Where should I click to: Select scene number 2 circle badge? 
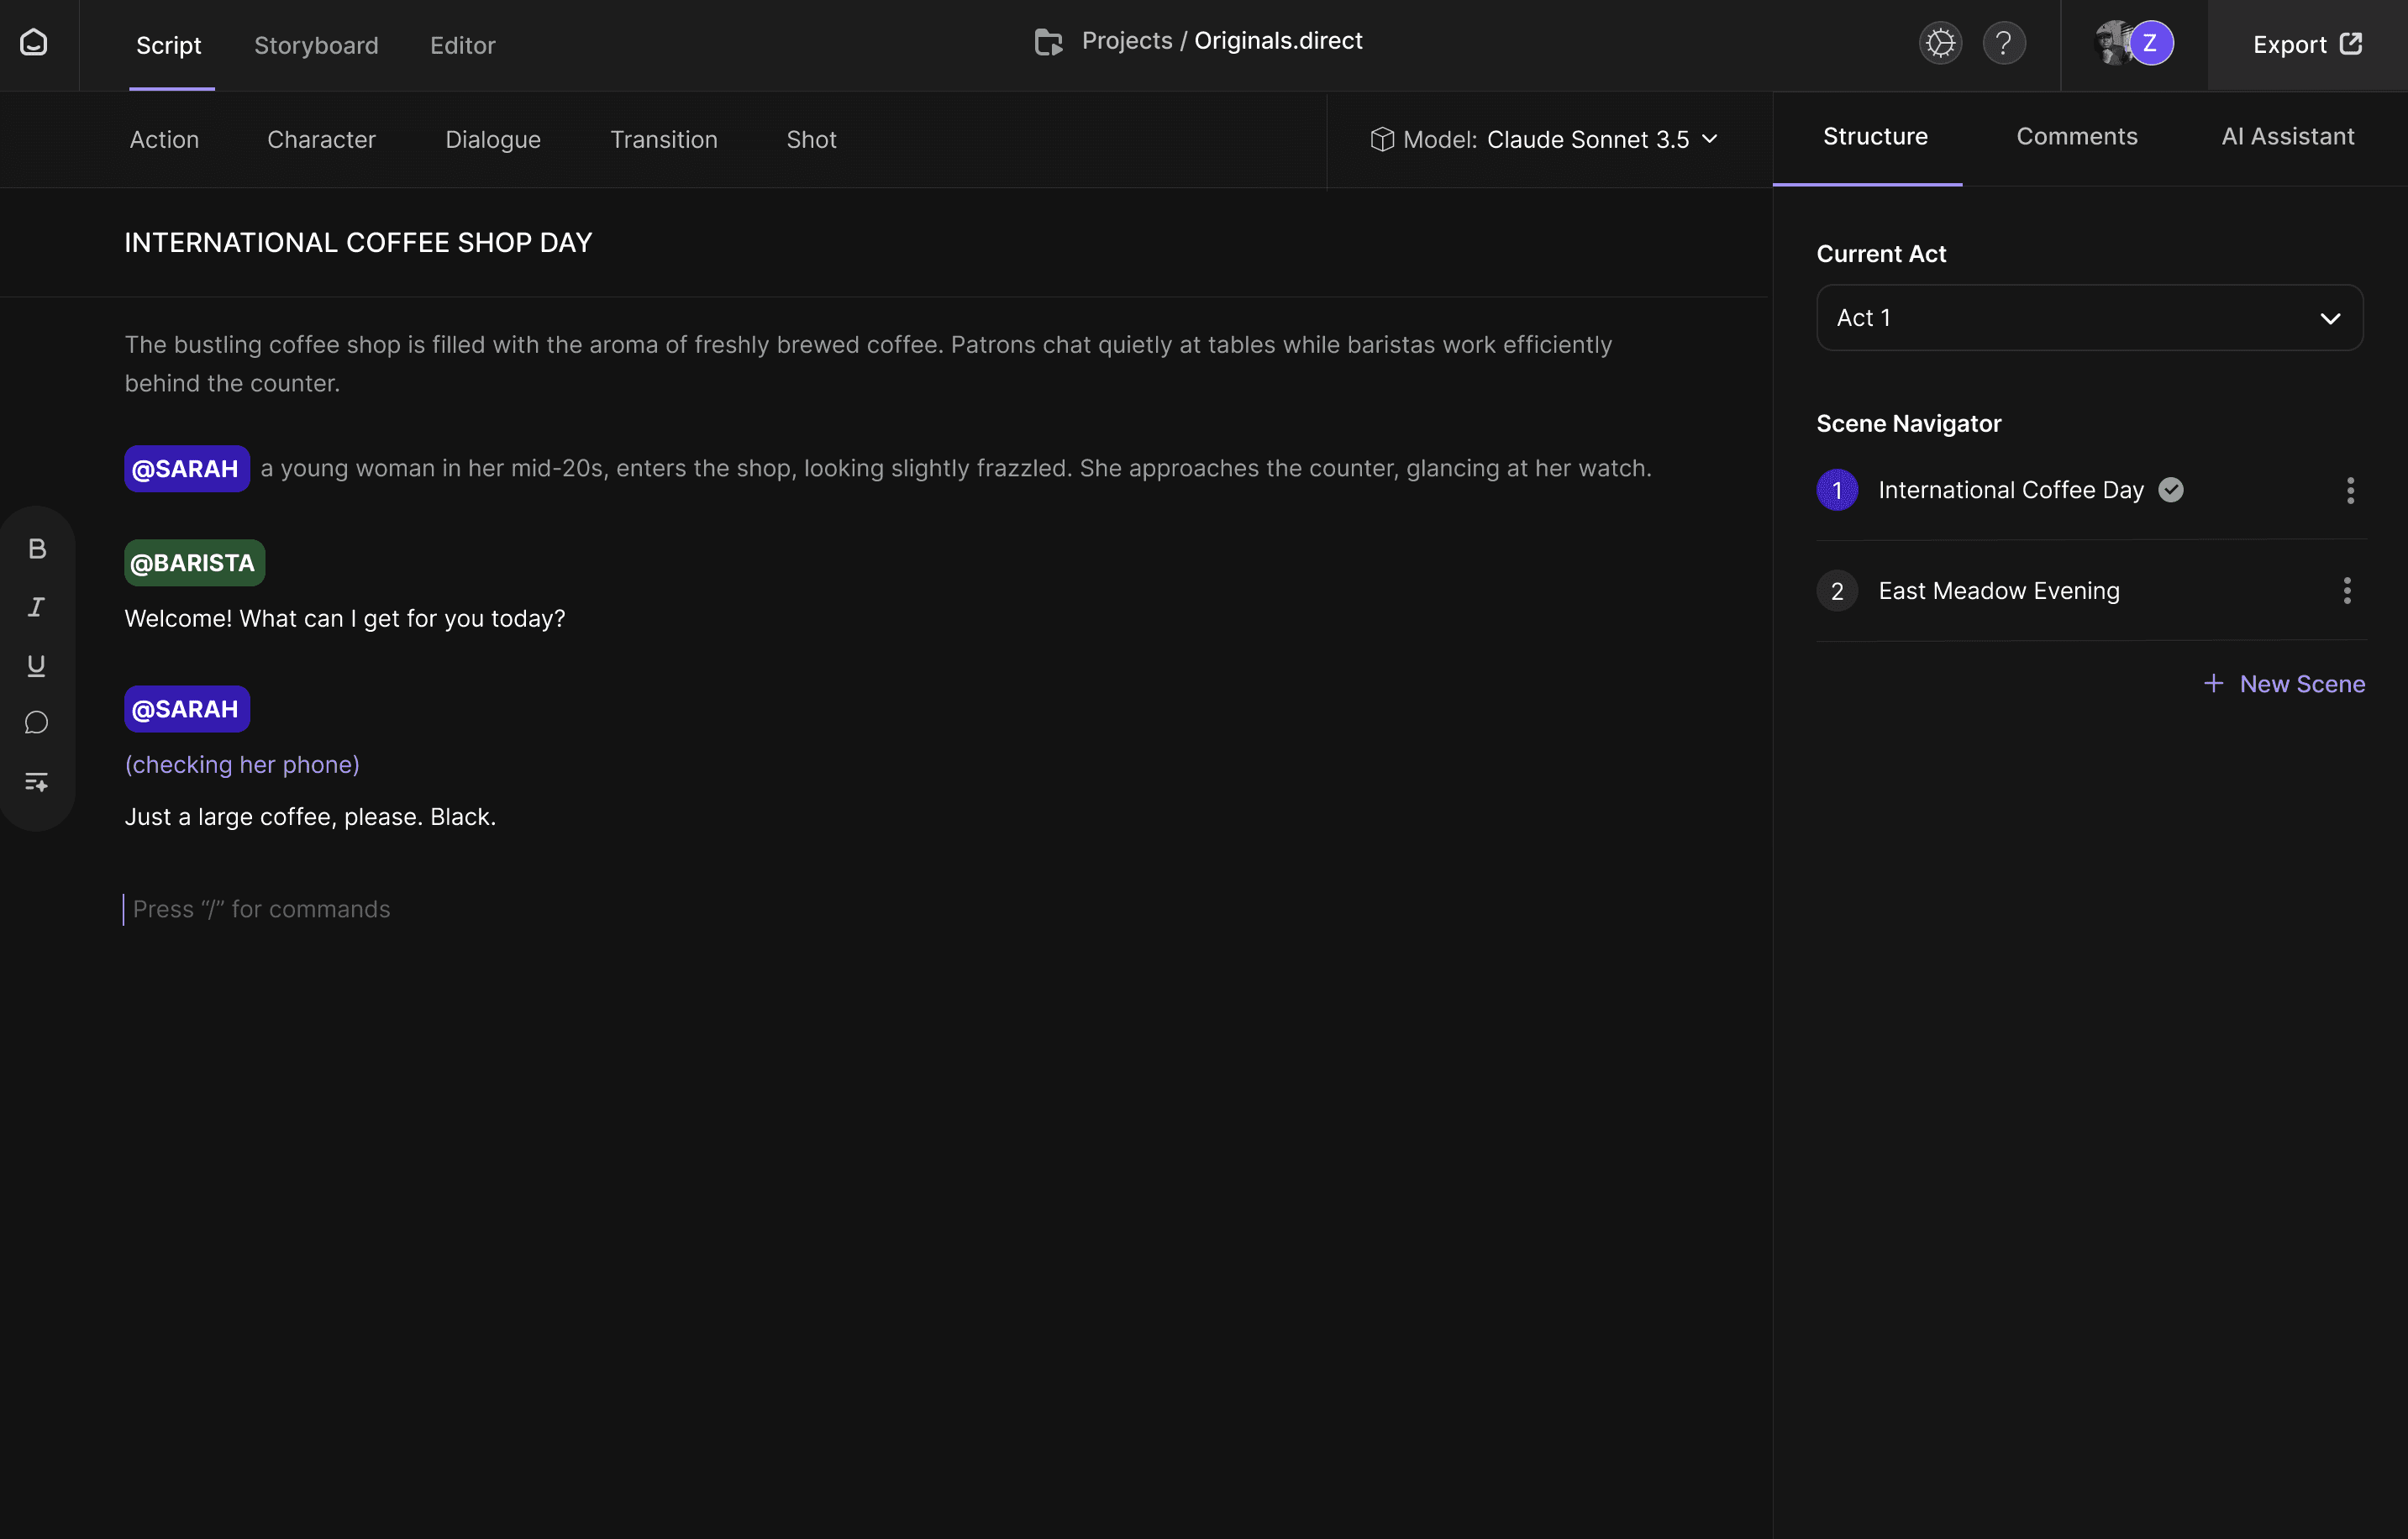(1837, 591)
